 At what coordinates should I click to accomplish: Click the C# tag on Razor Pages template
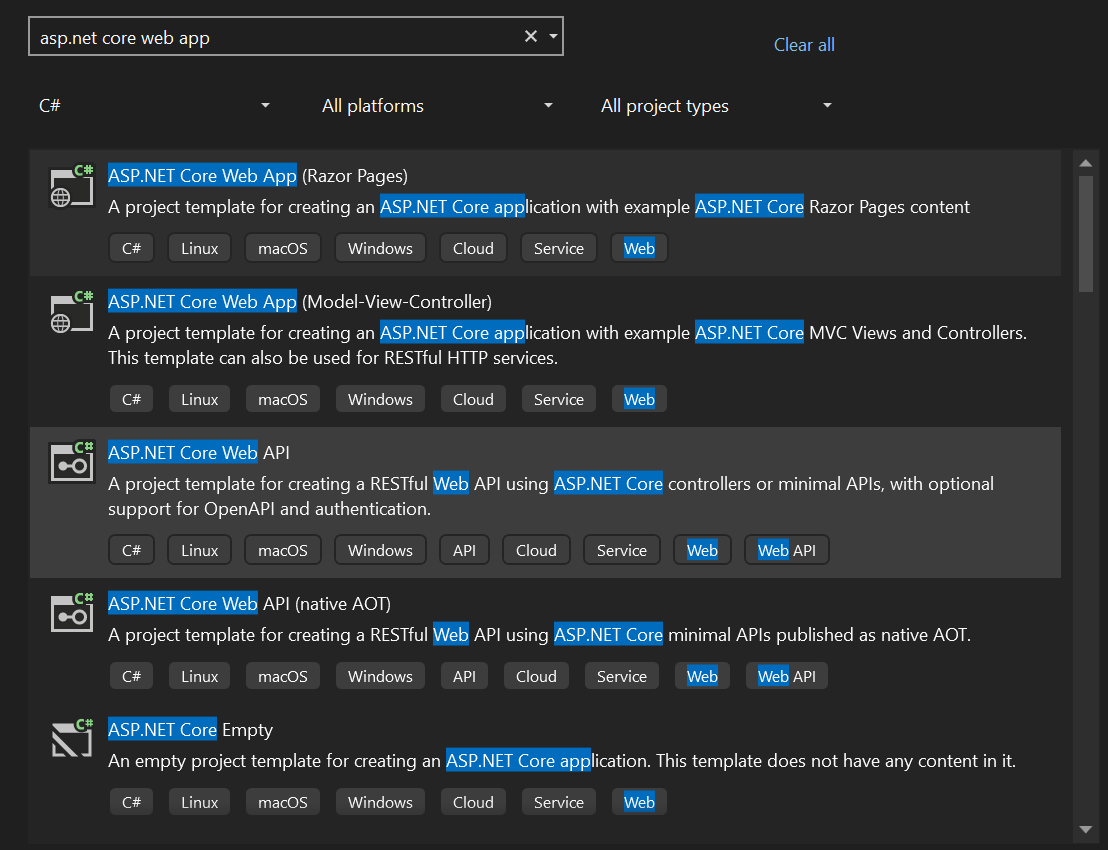pyautogui.click(x=131, y=248)
